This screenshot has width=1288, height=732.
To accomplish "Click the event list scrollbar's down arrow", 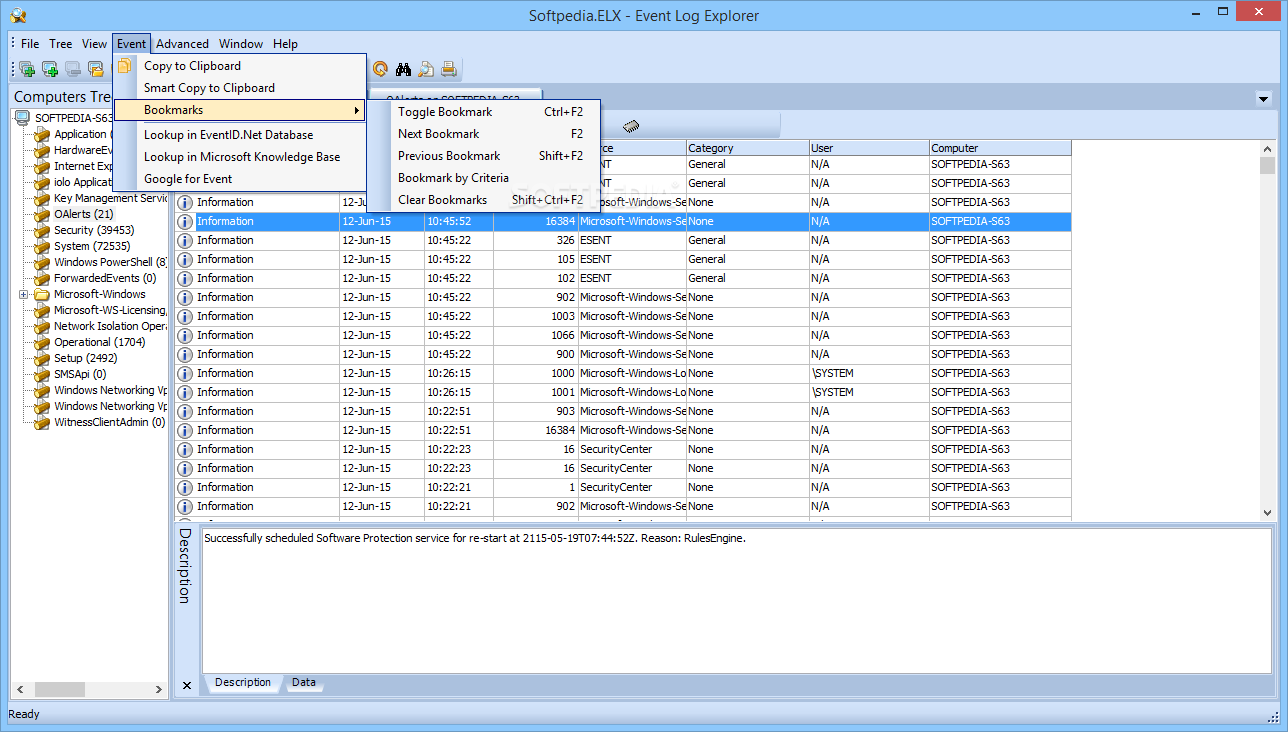I will [1267, 512].
